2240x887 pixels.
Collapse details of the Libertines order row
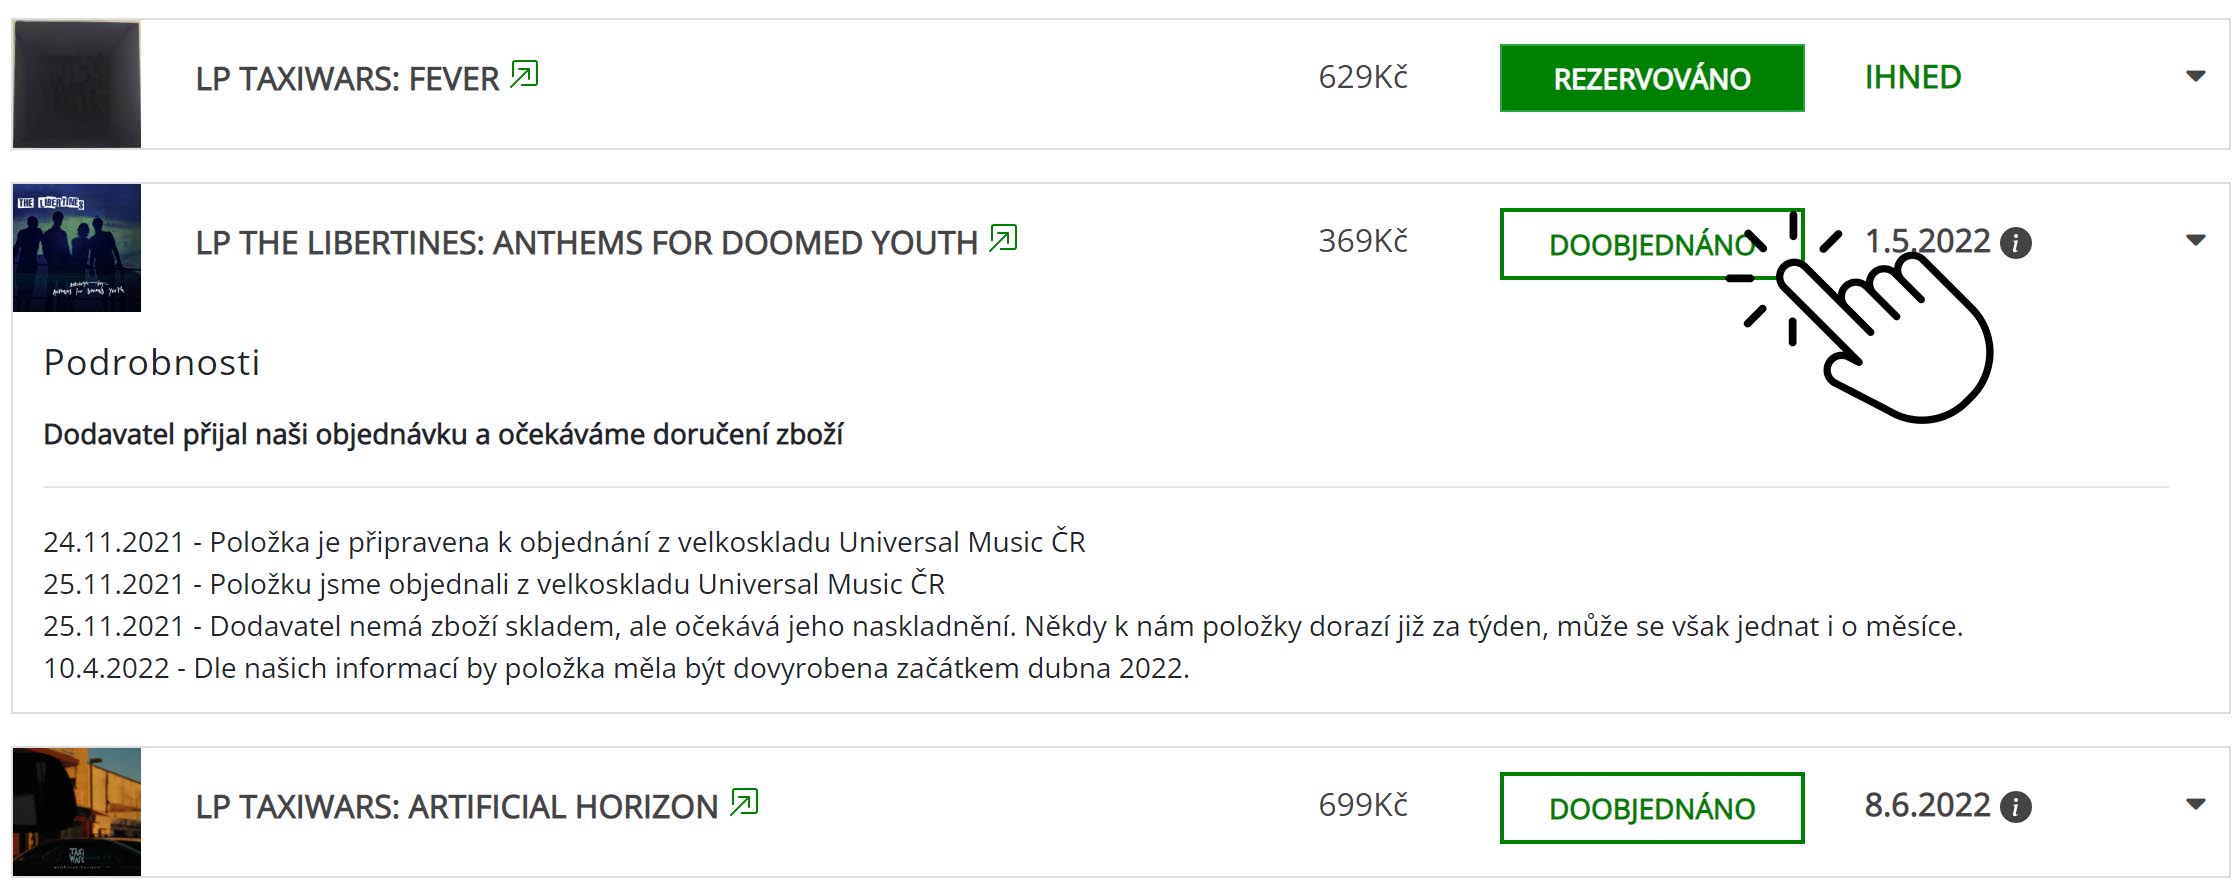pos(2195,241)
